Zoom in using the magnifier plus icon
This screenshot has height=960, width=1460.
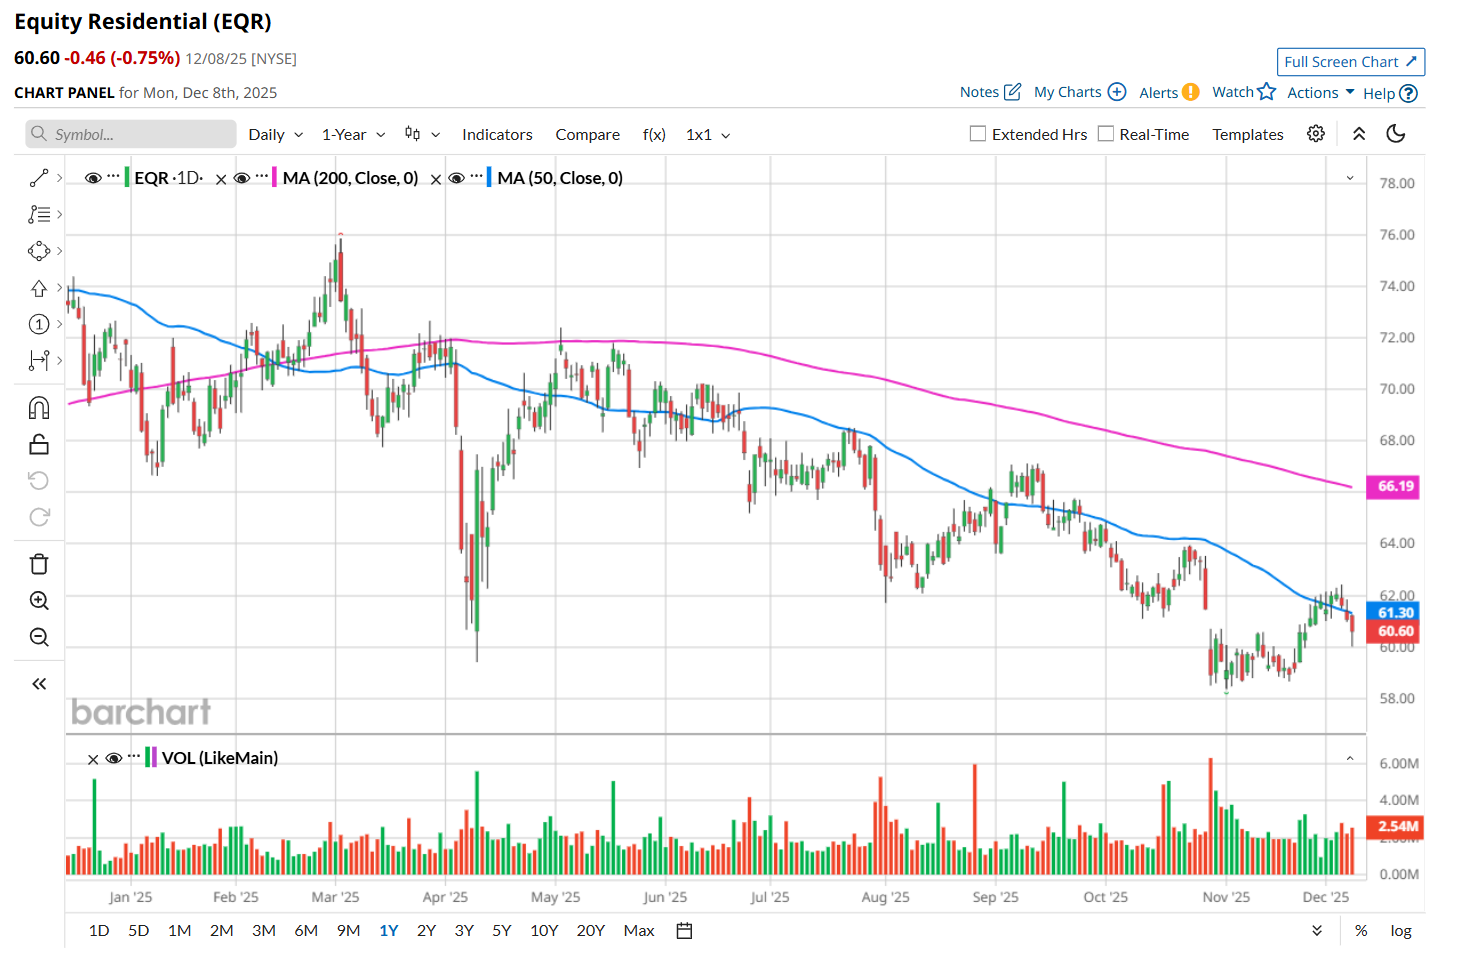pos(39,600)
